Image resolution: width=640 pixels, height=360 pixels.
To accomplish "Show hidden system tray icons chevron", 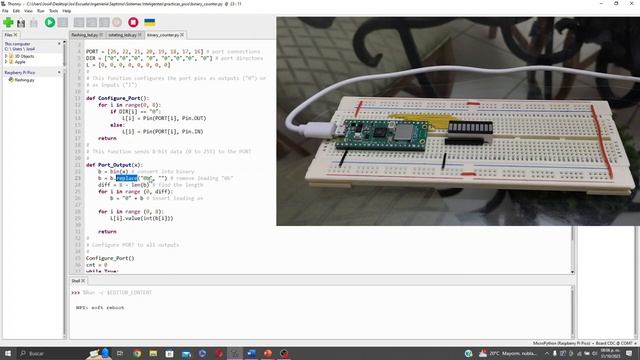I will 547,353.
